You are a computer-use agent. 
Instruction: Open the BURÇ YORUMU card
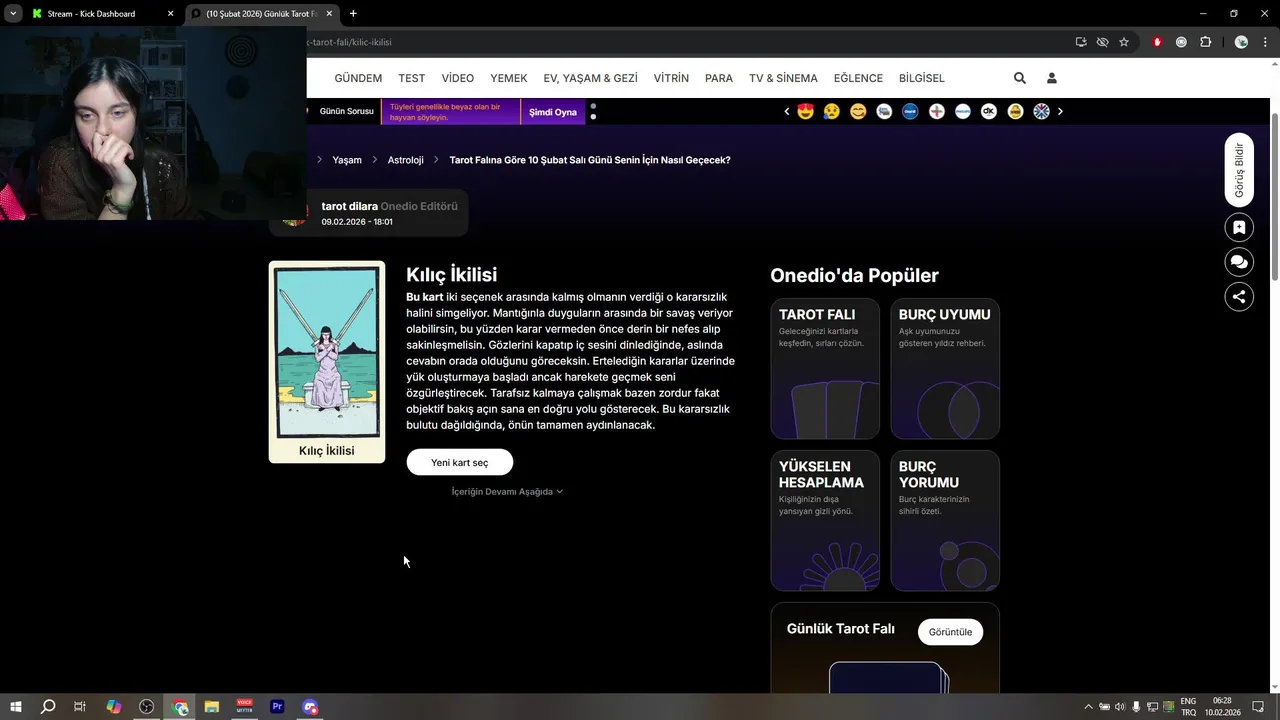(x=945, y=520)
